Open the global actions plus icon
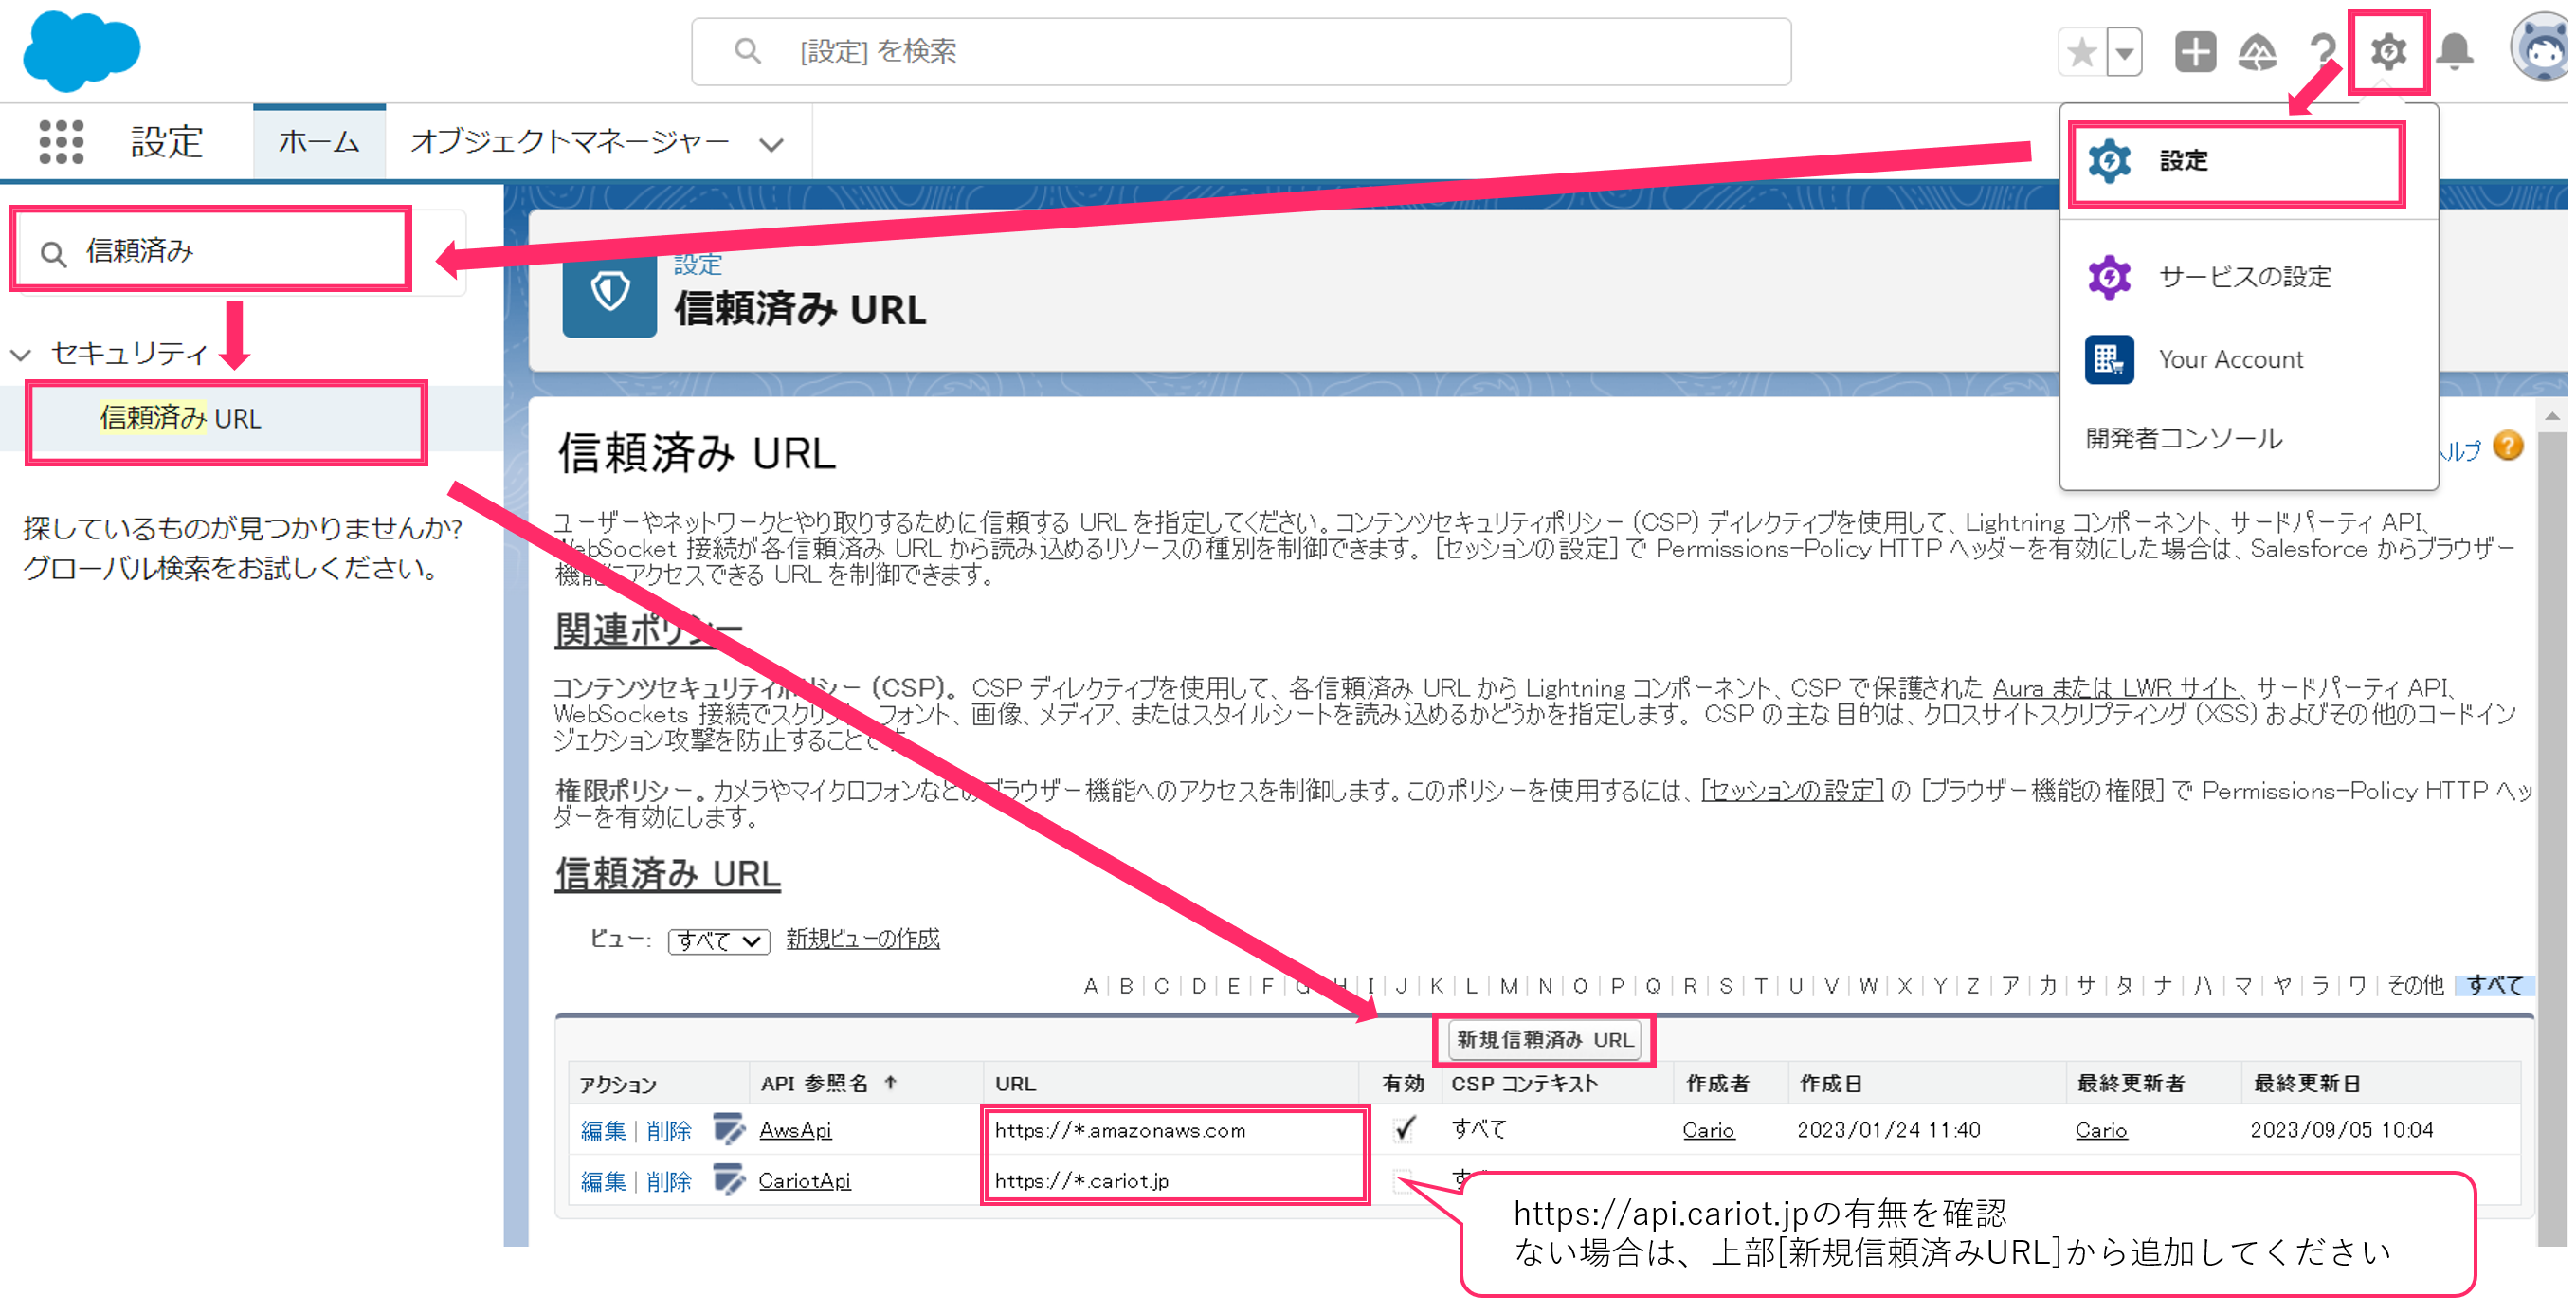 point(2195,52)
